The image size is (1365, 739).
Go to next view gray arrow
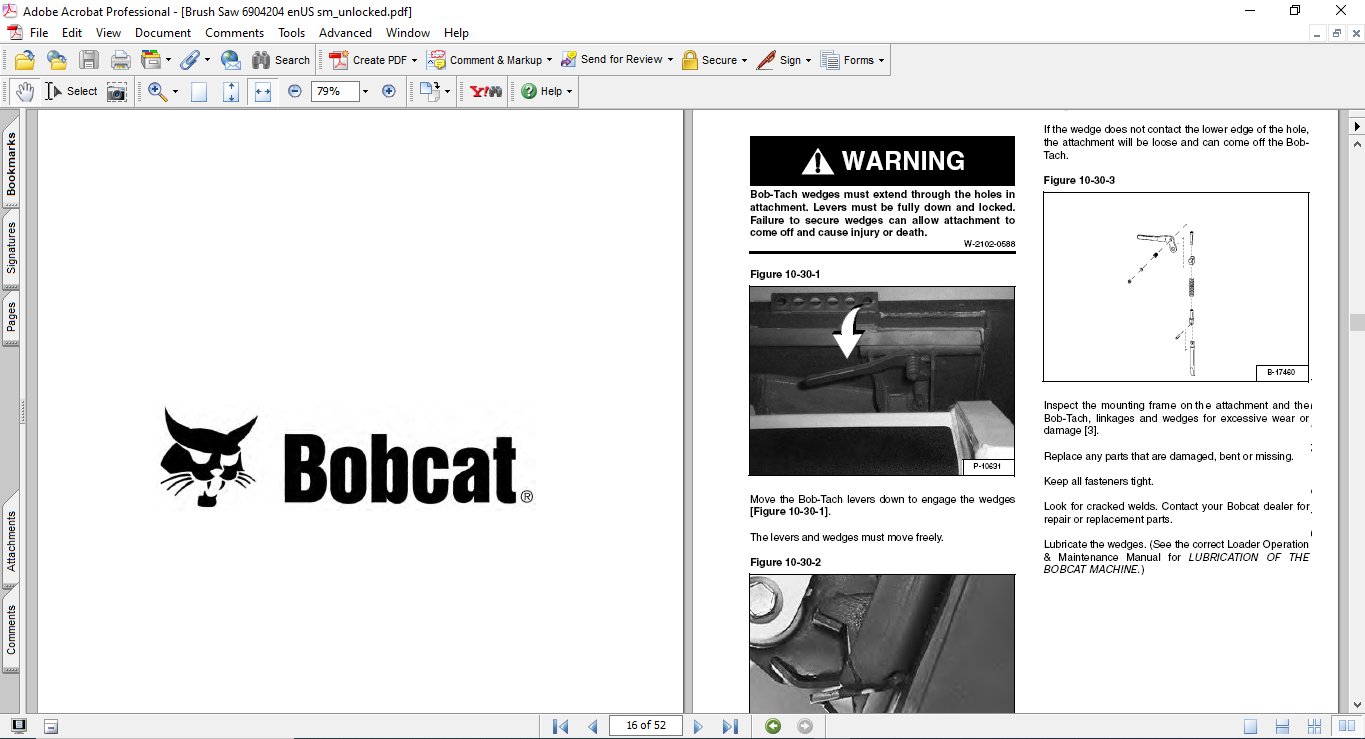(805, 726)
